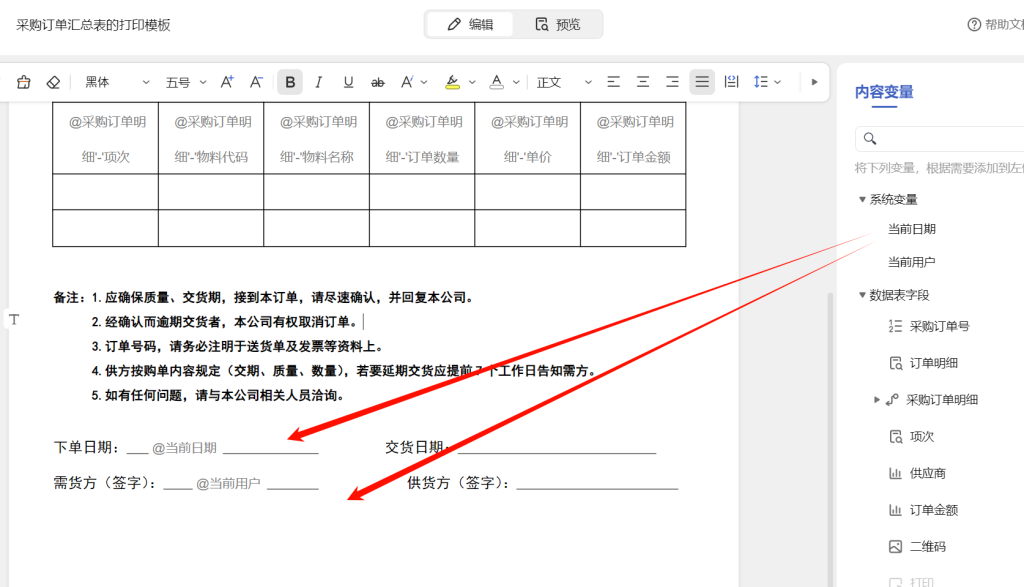This screenshot has height=587, width=1024.
Task: Switch to the 预览 tab
Action: tap(558, 25)
